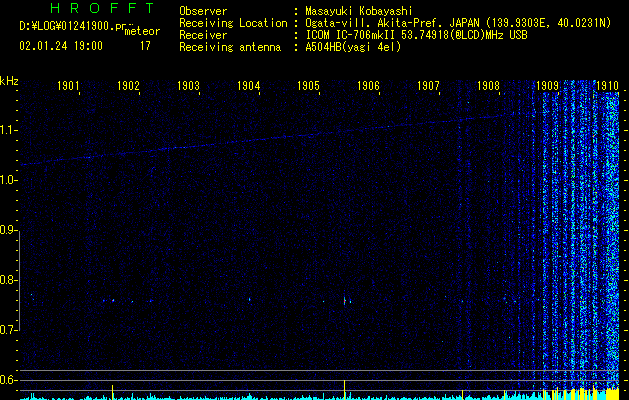Screen dimensions: 629x400
Task: Click the 1.1 frequency axis label
Action: click(8, 130)
